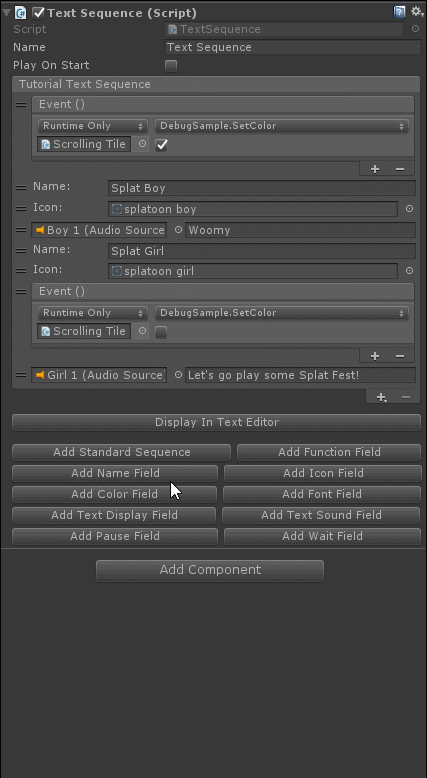This screenshot has height=778, width=427.
Task: Add listener with plus in first Event block
Action: 375,169
